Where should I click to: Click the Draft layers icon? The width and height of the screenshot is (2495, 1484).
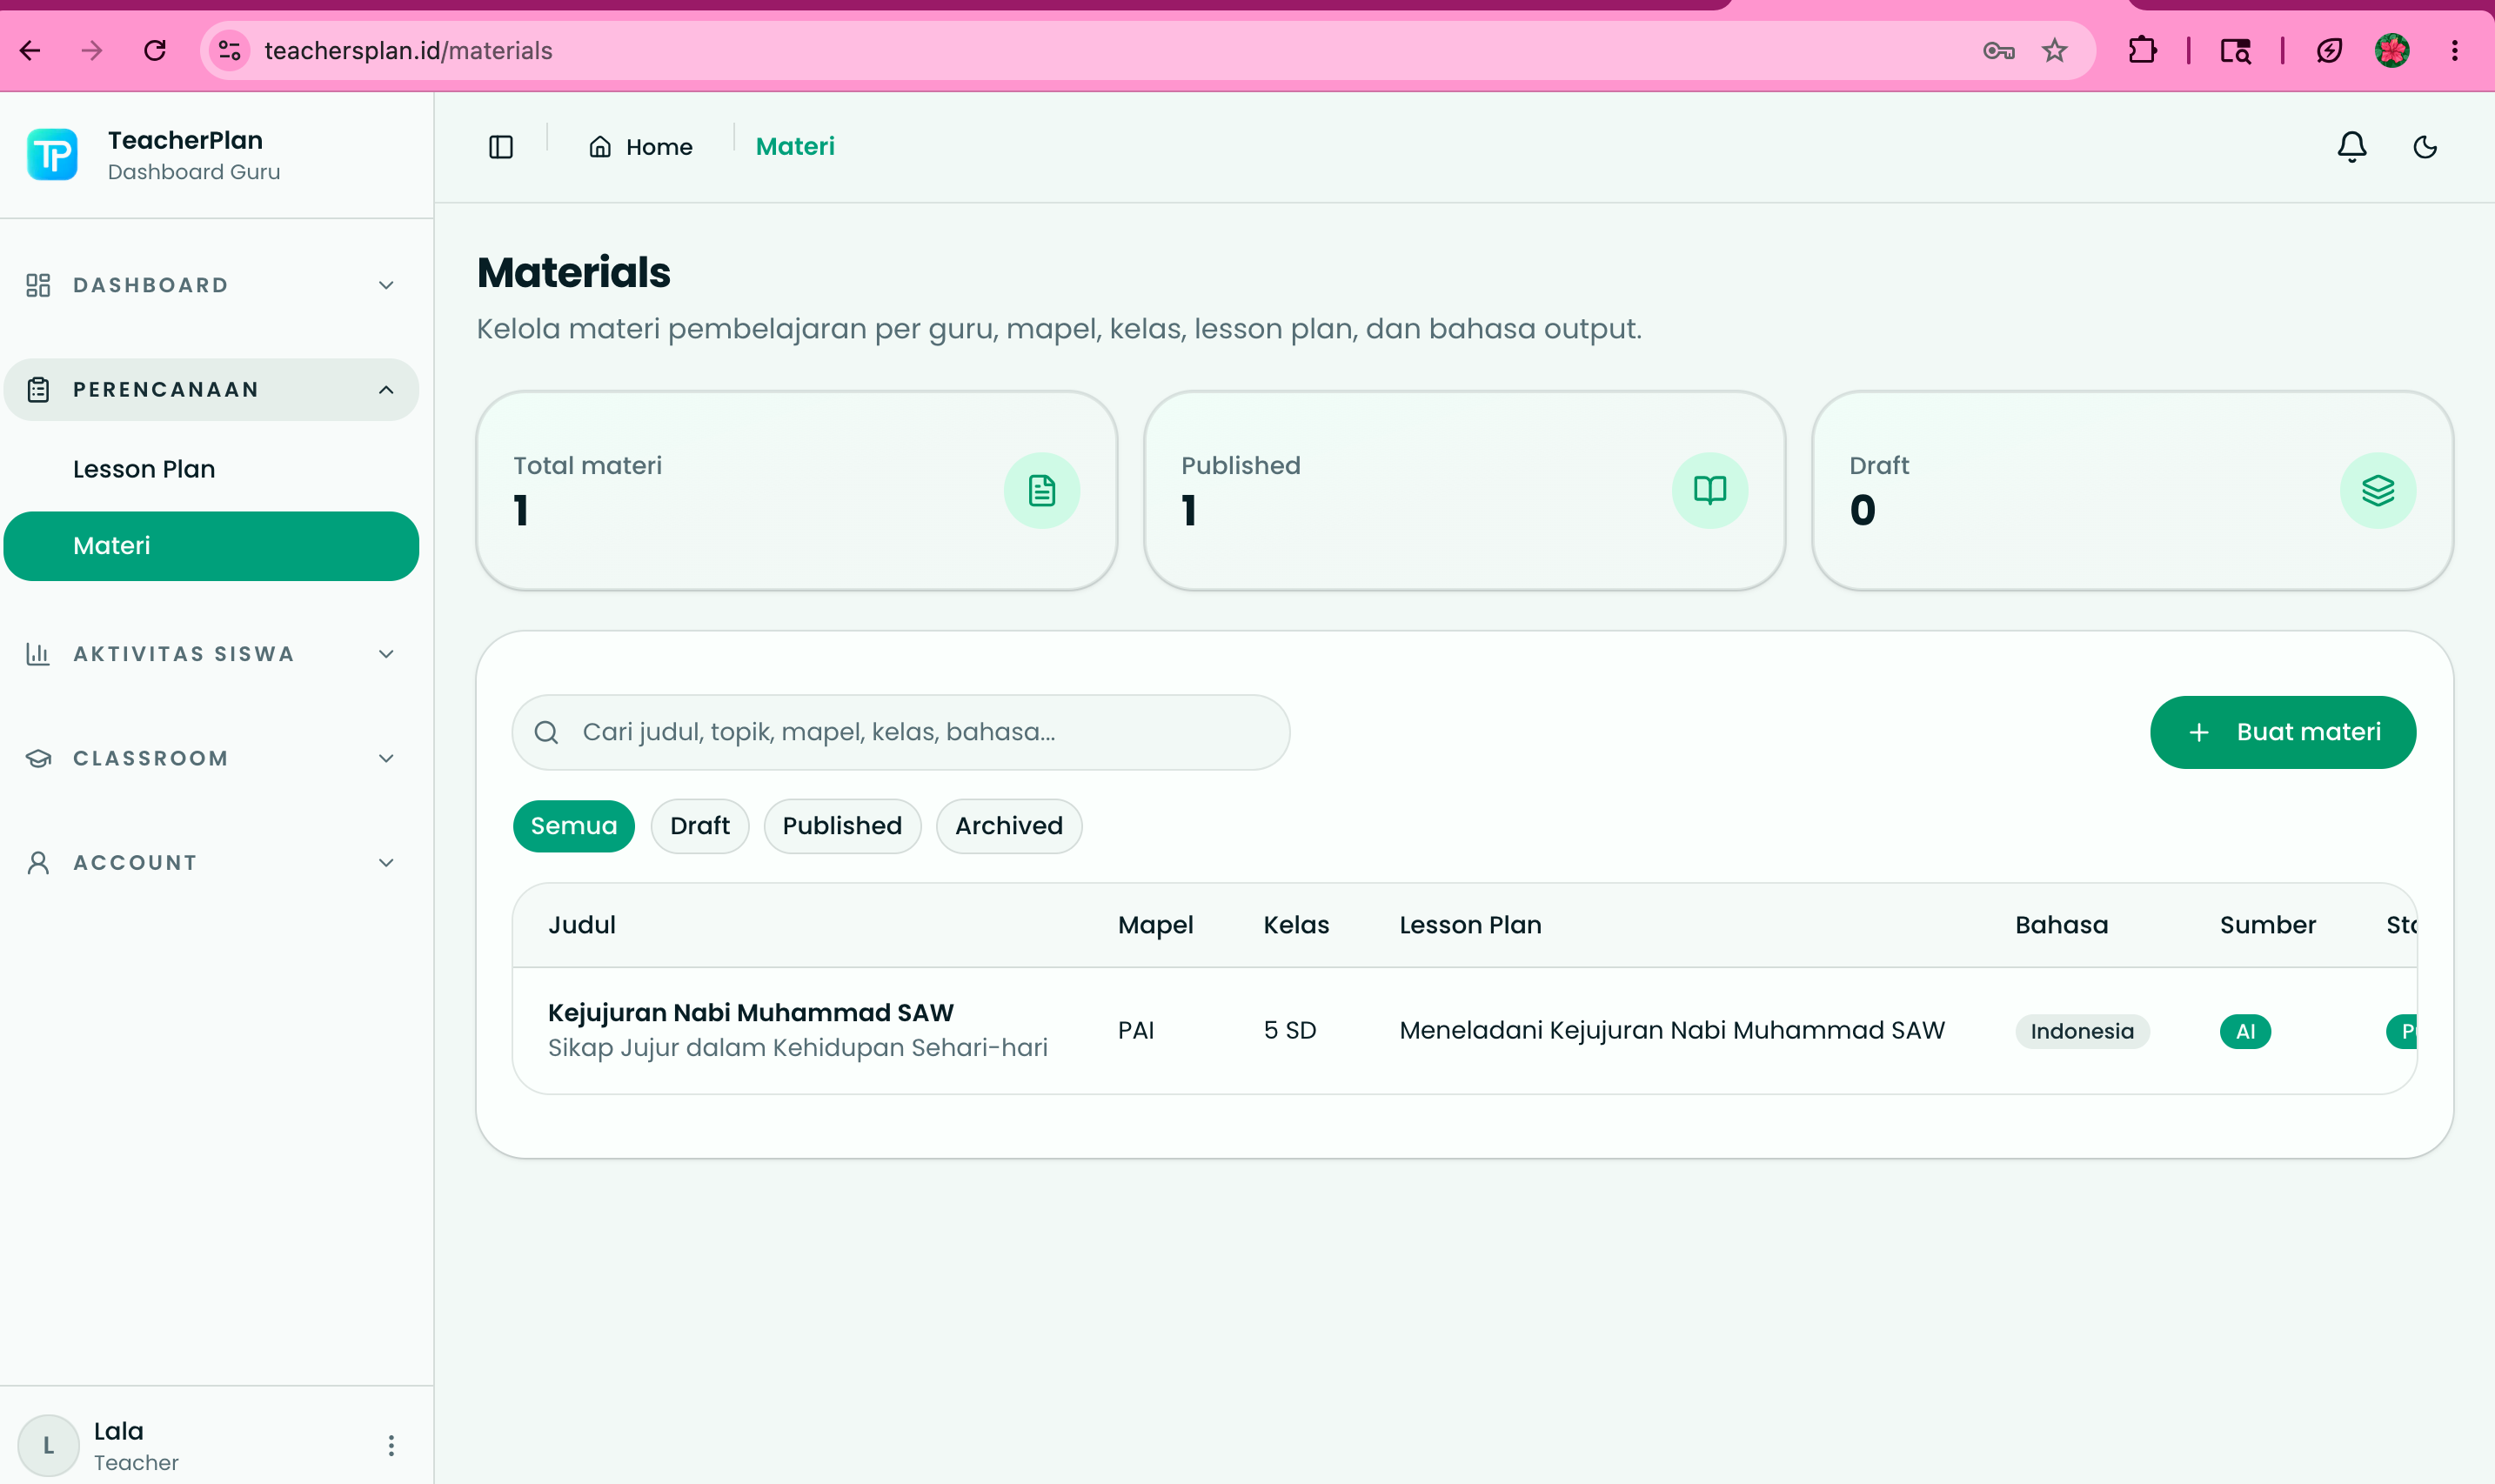point(2377,490)
